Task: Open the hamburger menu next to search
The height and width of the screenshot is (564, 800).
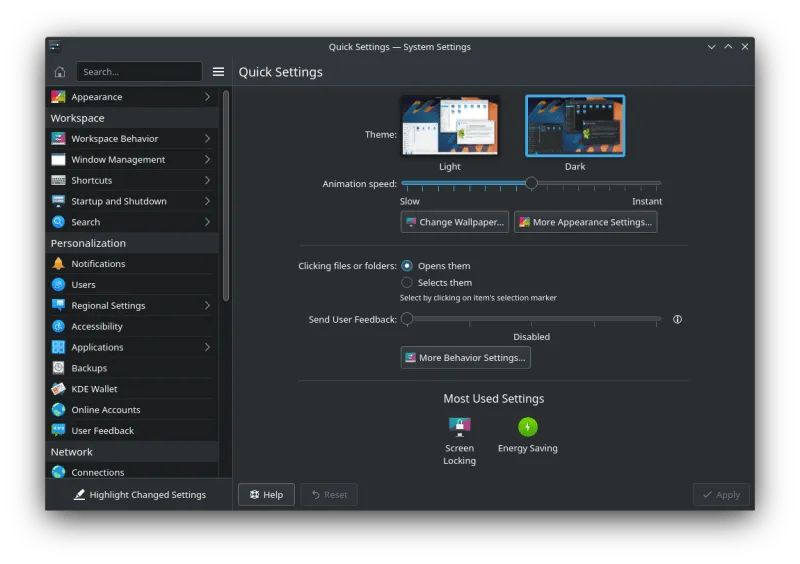Action: [218, 72]
